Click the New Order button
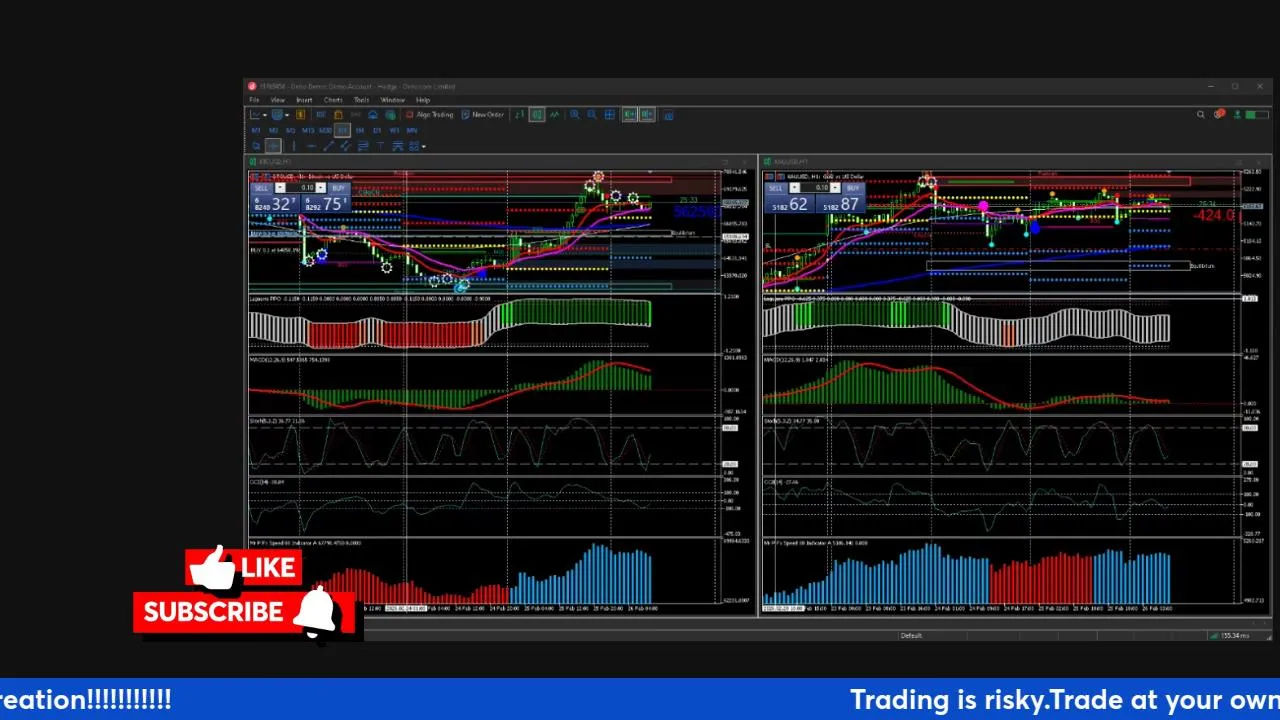 tap(483, 115)
